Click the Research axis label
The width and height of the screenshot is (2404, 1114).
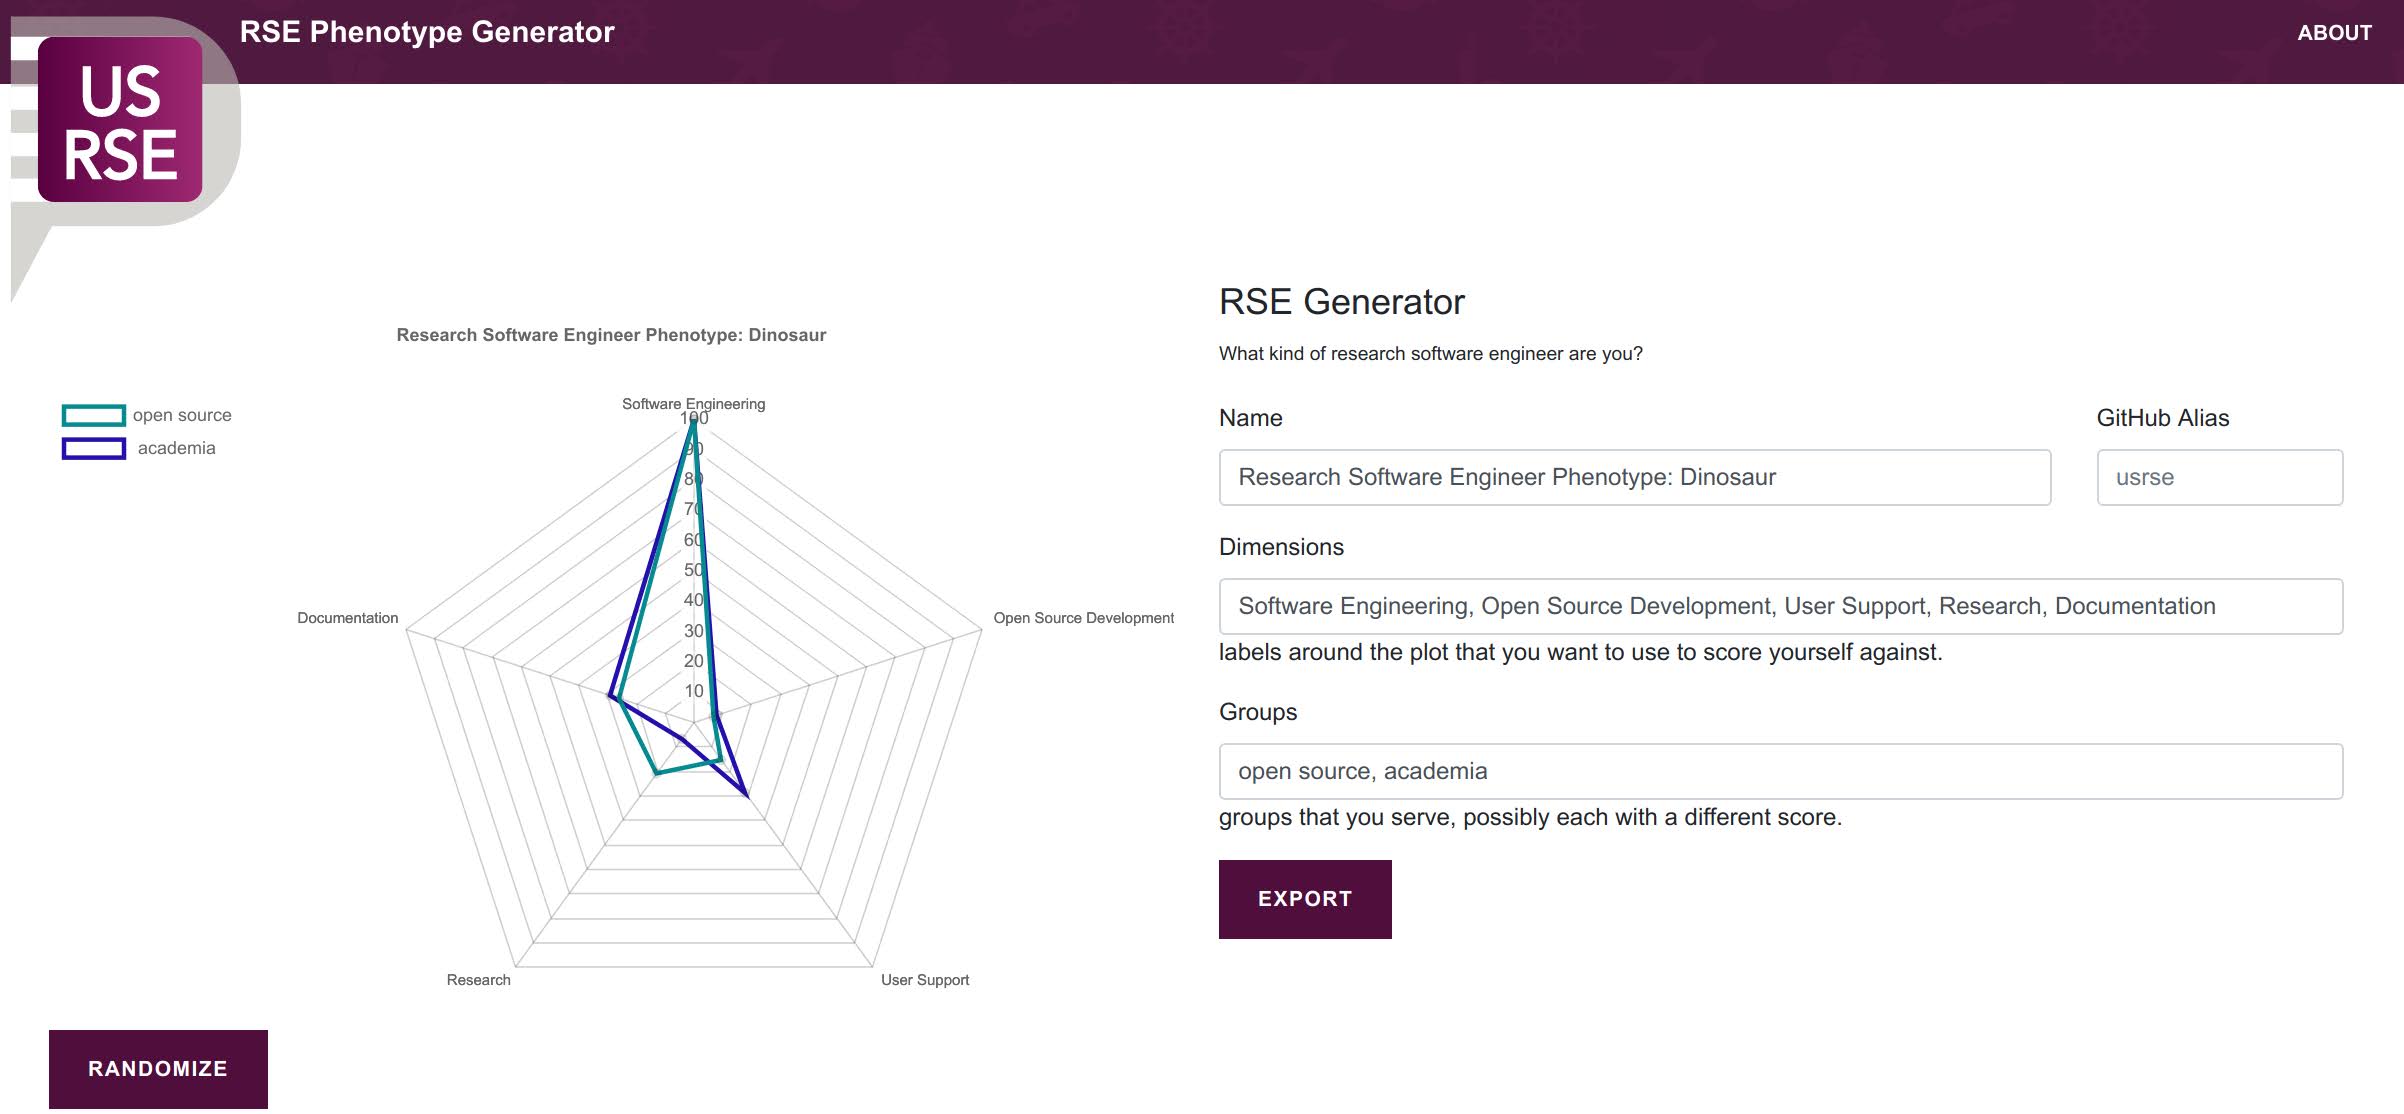[x=478, y=980]
